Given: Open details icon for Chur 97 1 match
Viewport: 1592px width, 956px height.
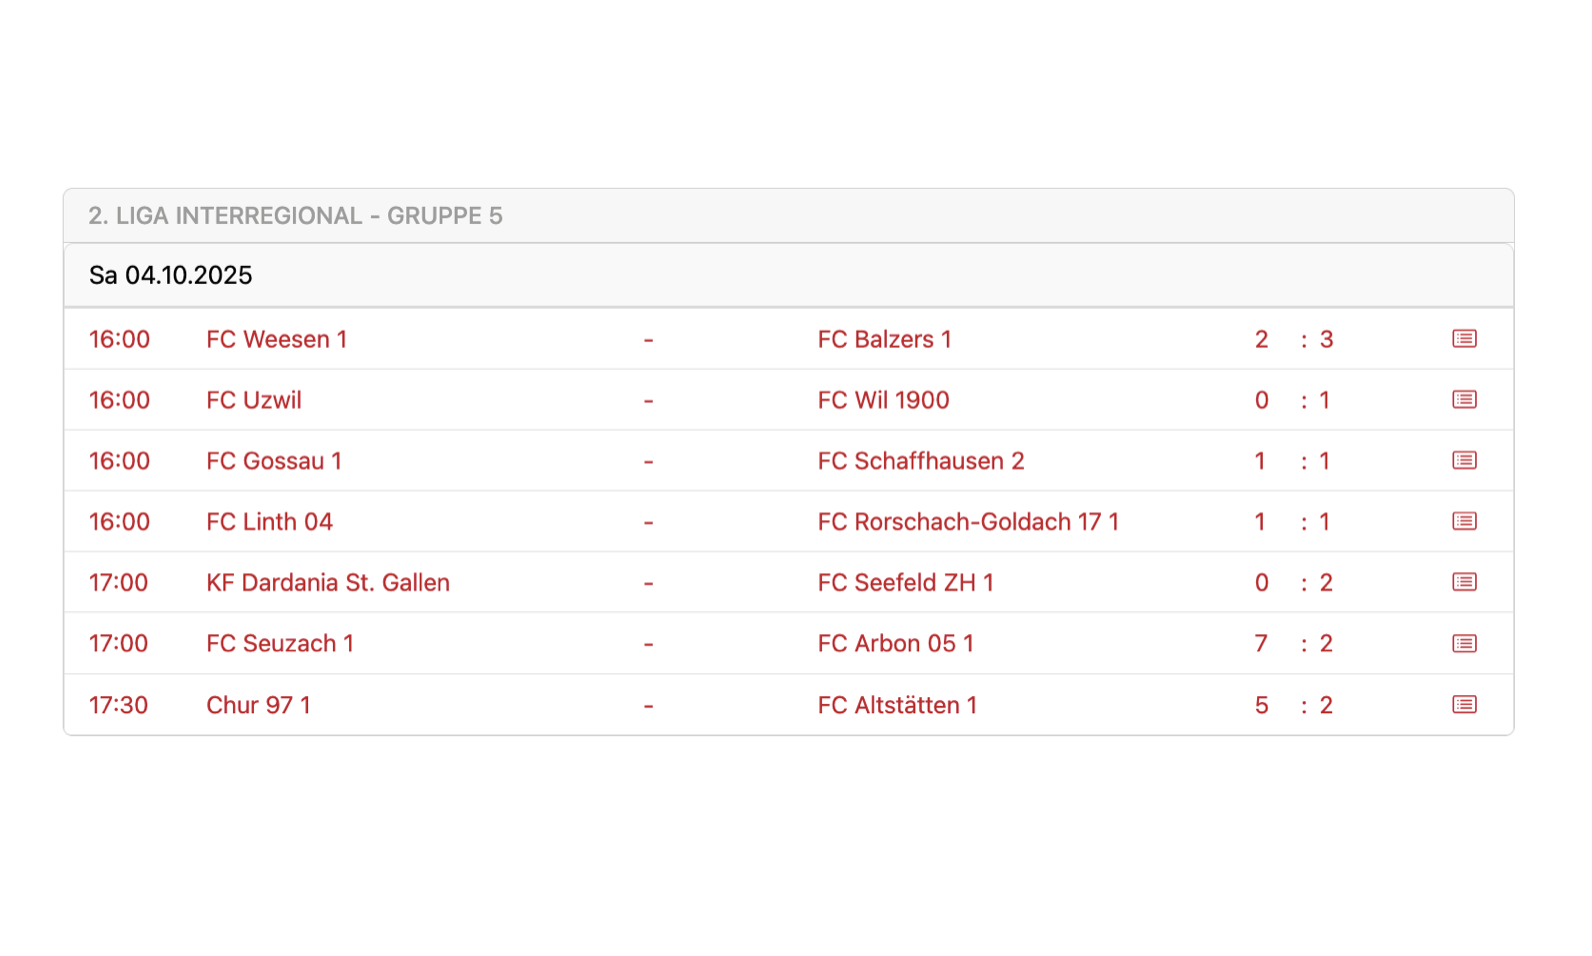Looking at the screenshot, I should click(1464, 705).
